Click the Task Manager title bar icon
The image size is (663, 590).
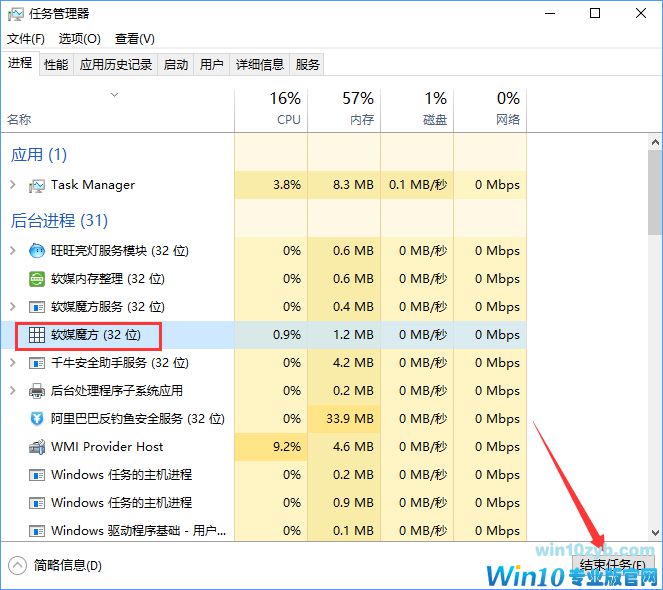[15, 14]
